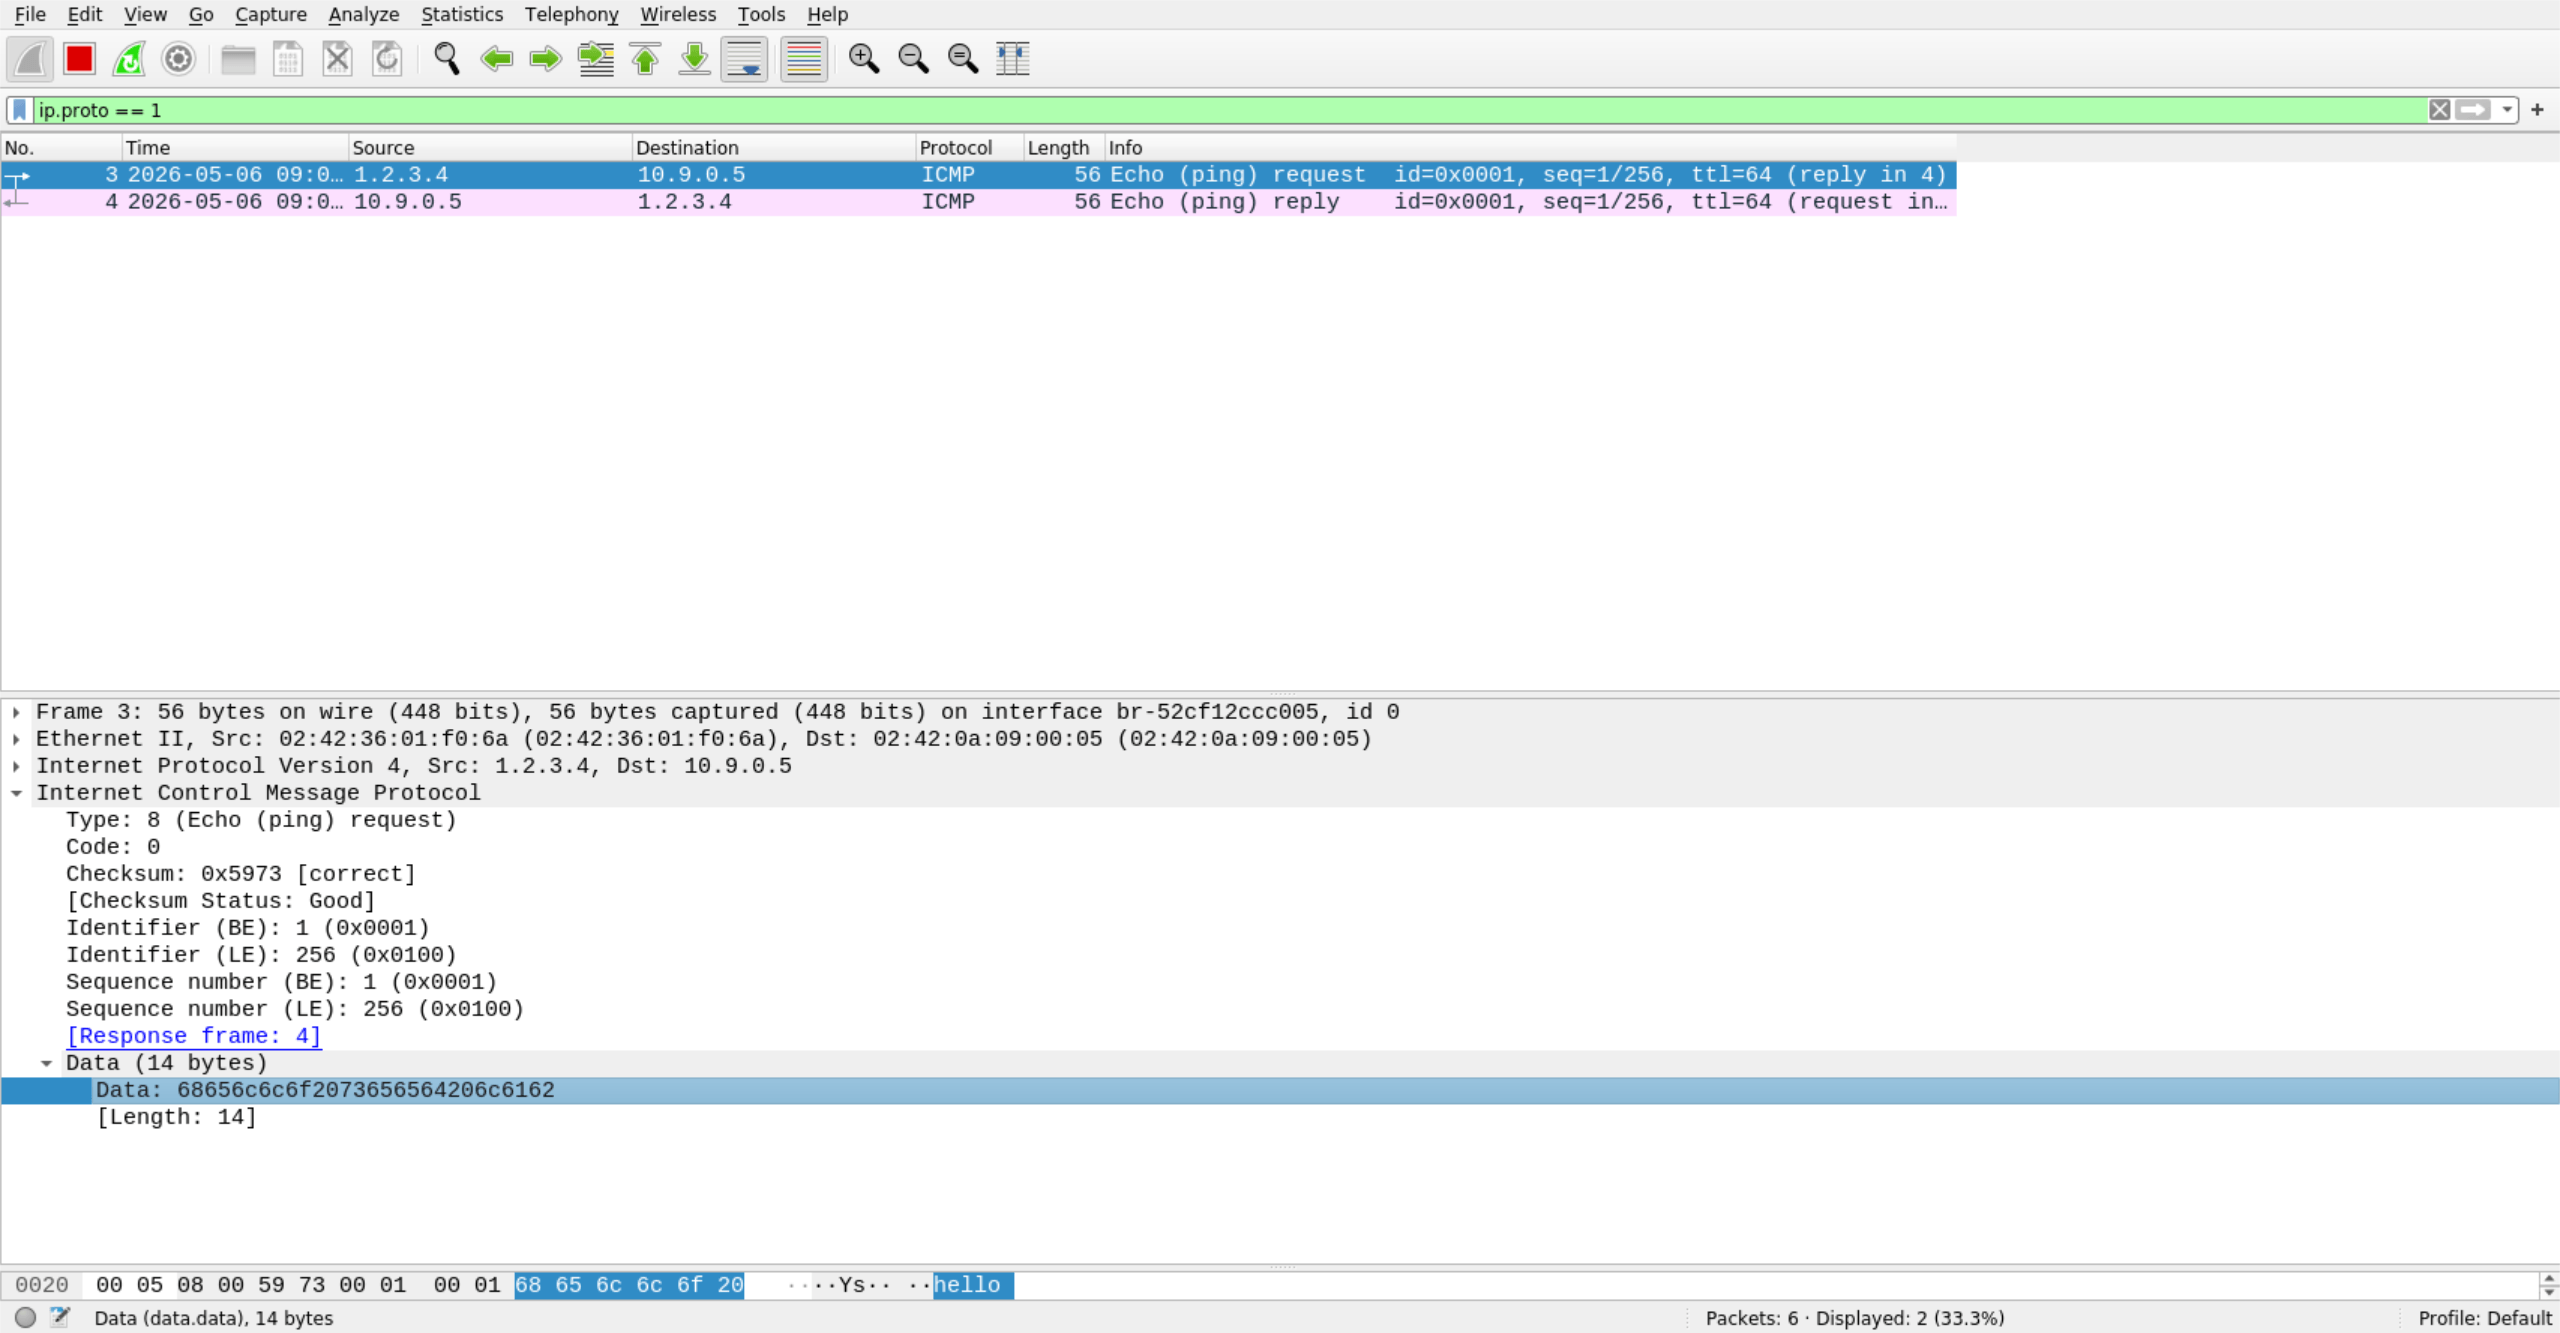The height and width of the screenshot is (1333, 2560).
Task: Open expert information status circle icon
Action: (x=26, y=1318)
